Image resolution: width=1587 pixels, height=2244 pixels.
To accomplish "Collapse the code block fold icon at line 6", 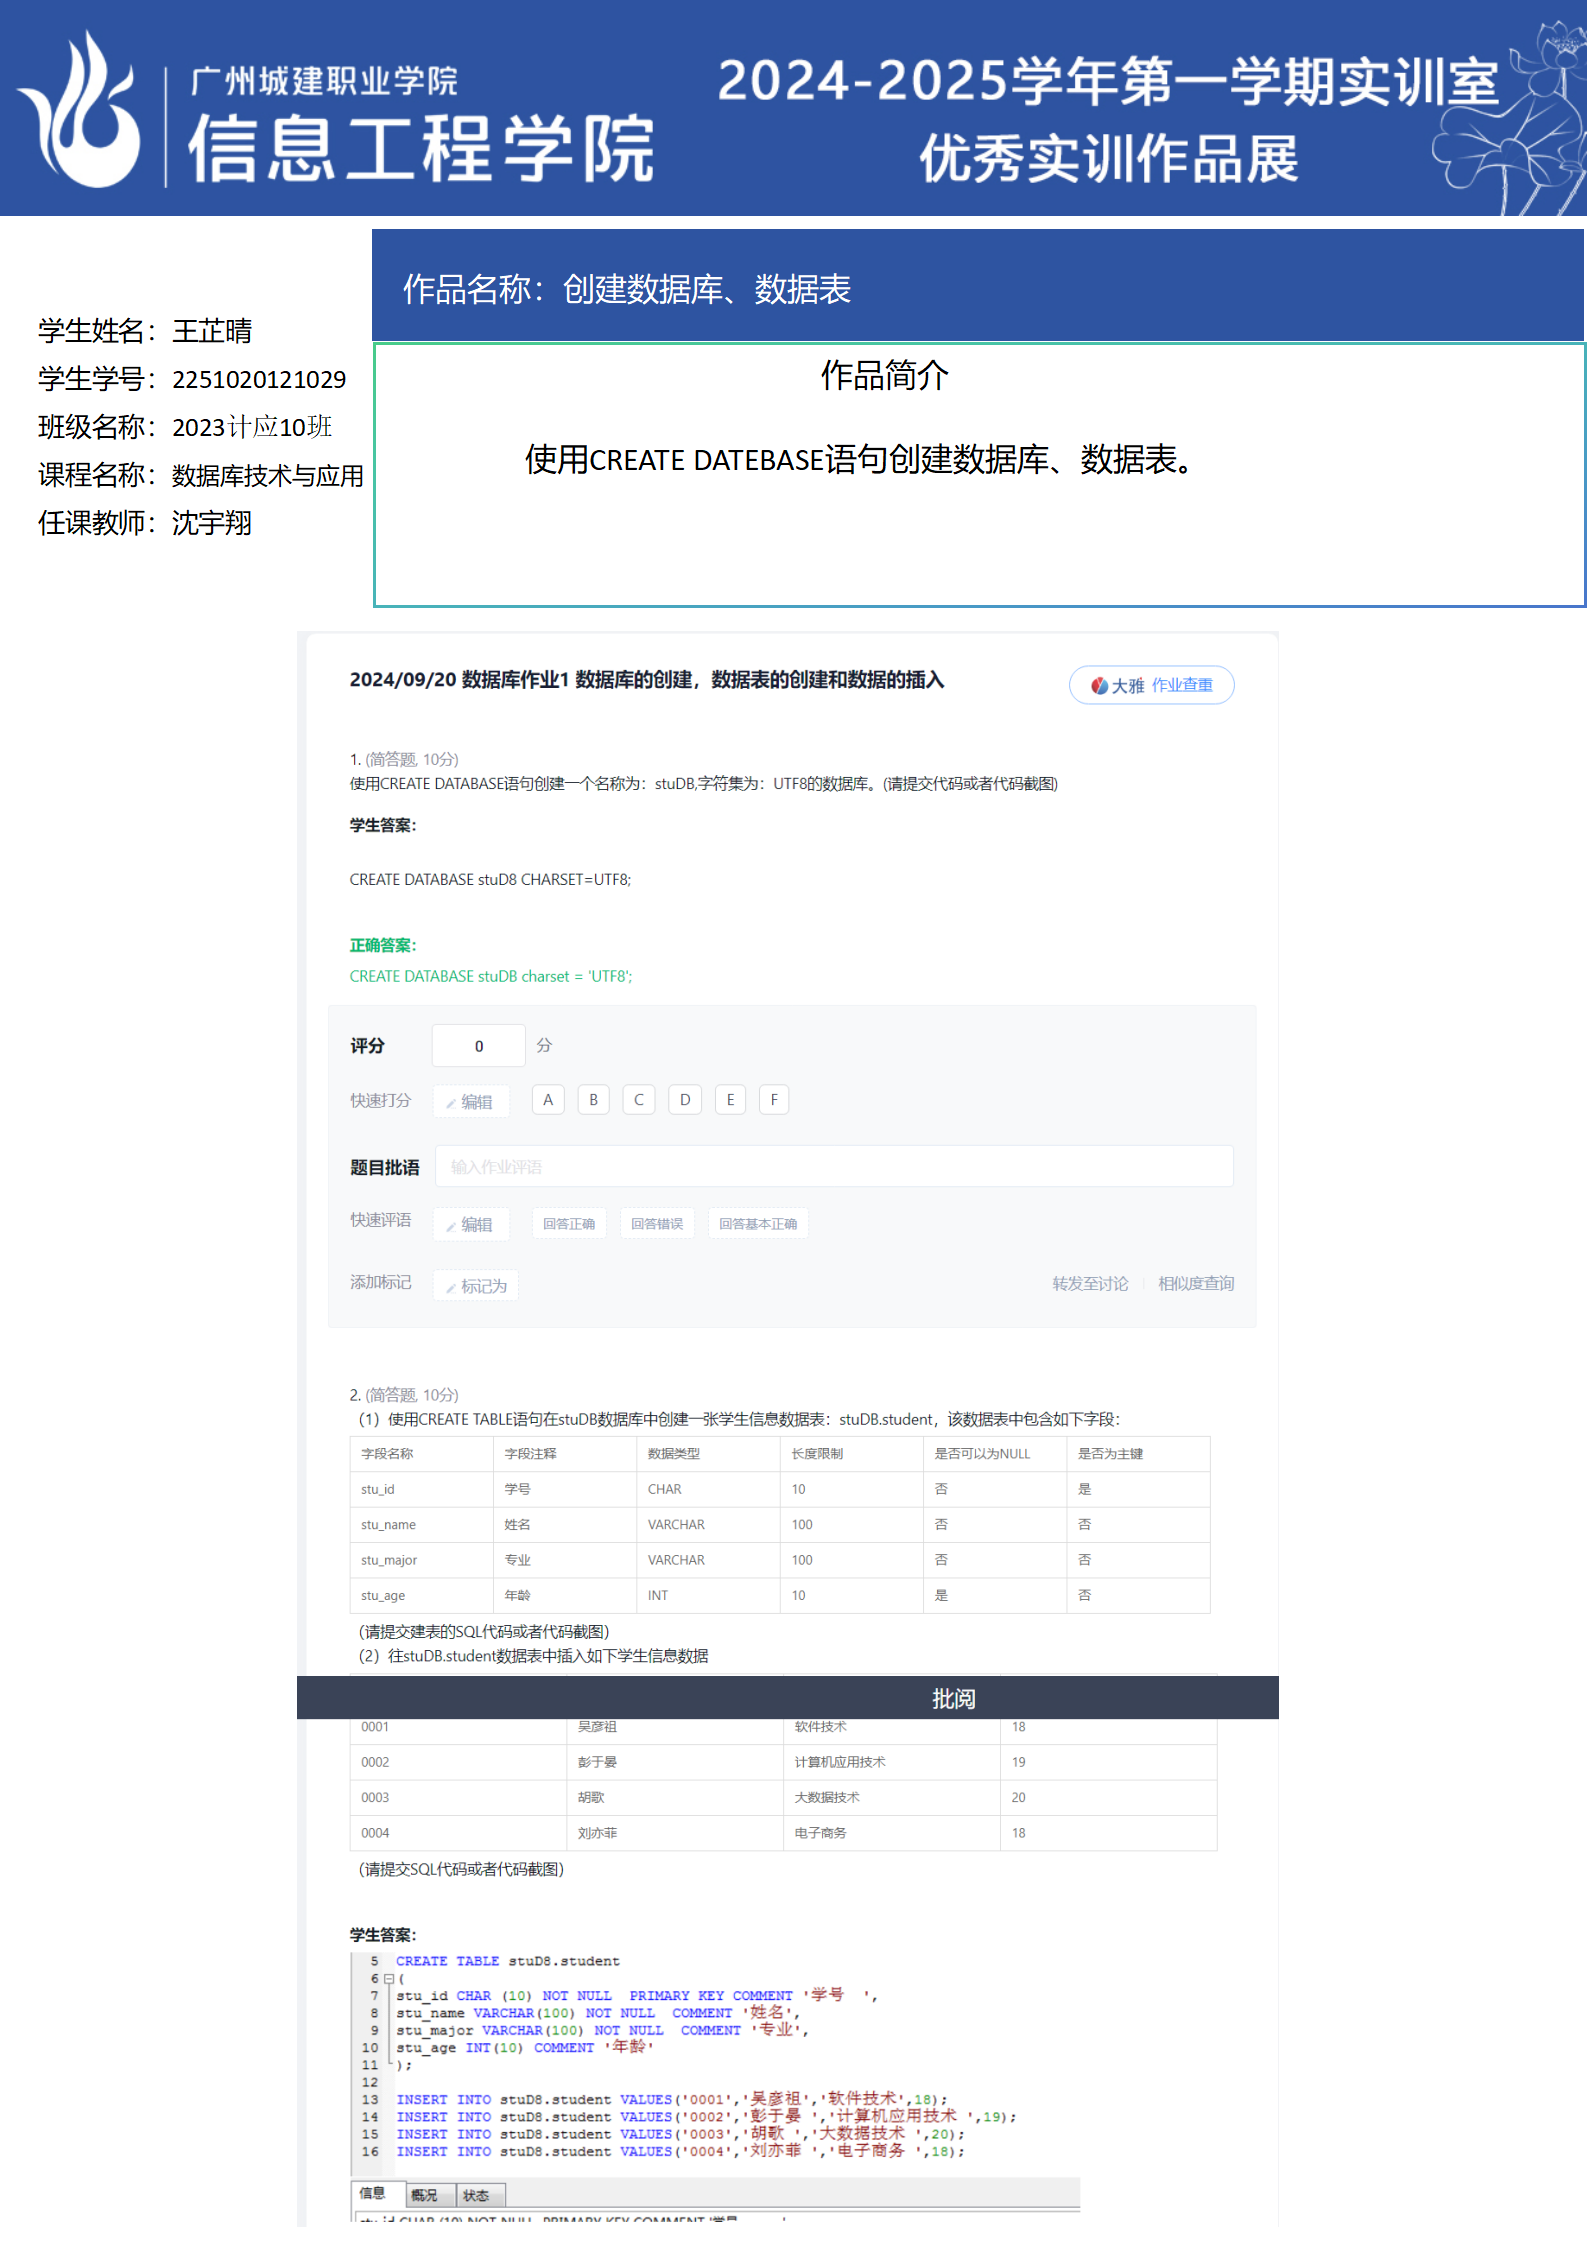I will 389,1979.
